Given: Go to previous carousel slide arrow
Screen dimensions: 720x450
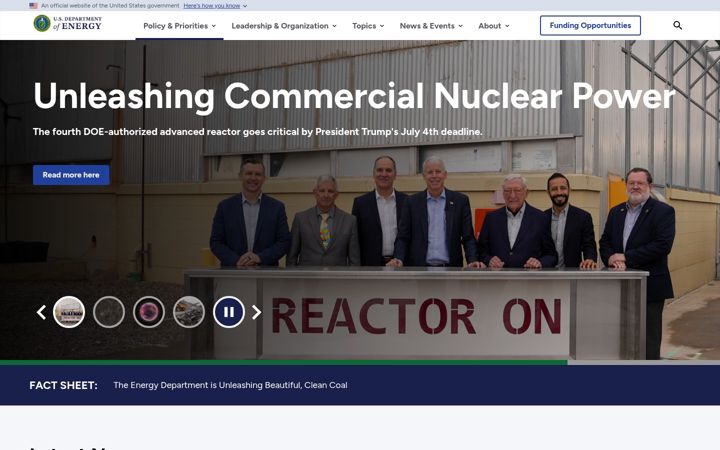Looking at the screenshot, I should pyautogui.click(x=41, y=312).
